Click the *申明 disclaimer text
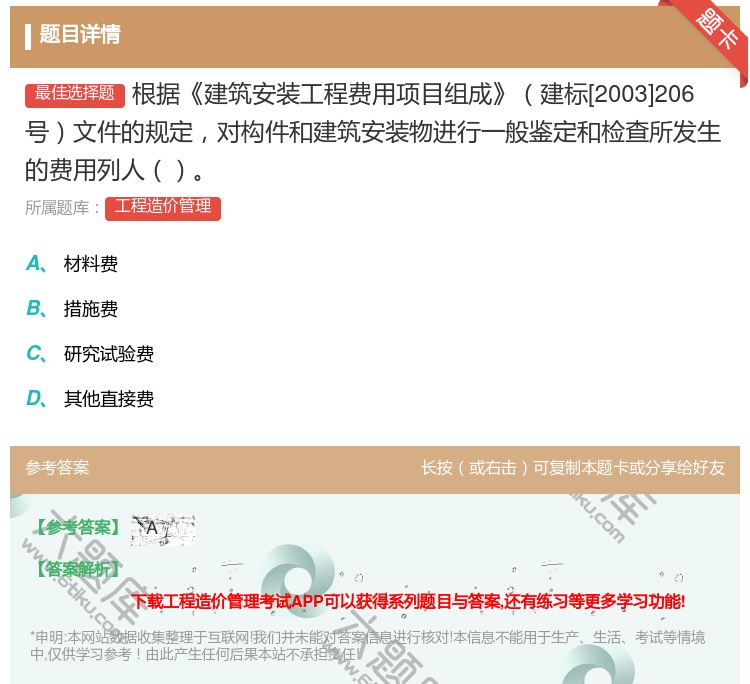The width and height of the screenshot is (750, 684). (x=367, y=646)
